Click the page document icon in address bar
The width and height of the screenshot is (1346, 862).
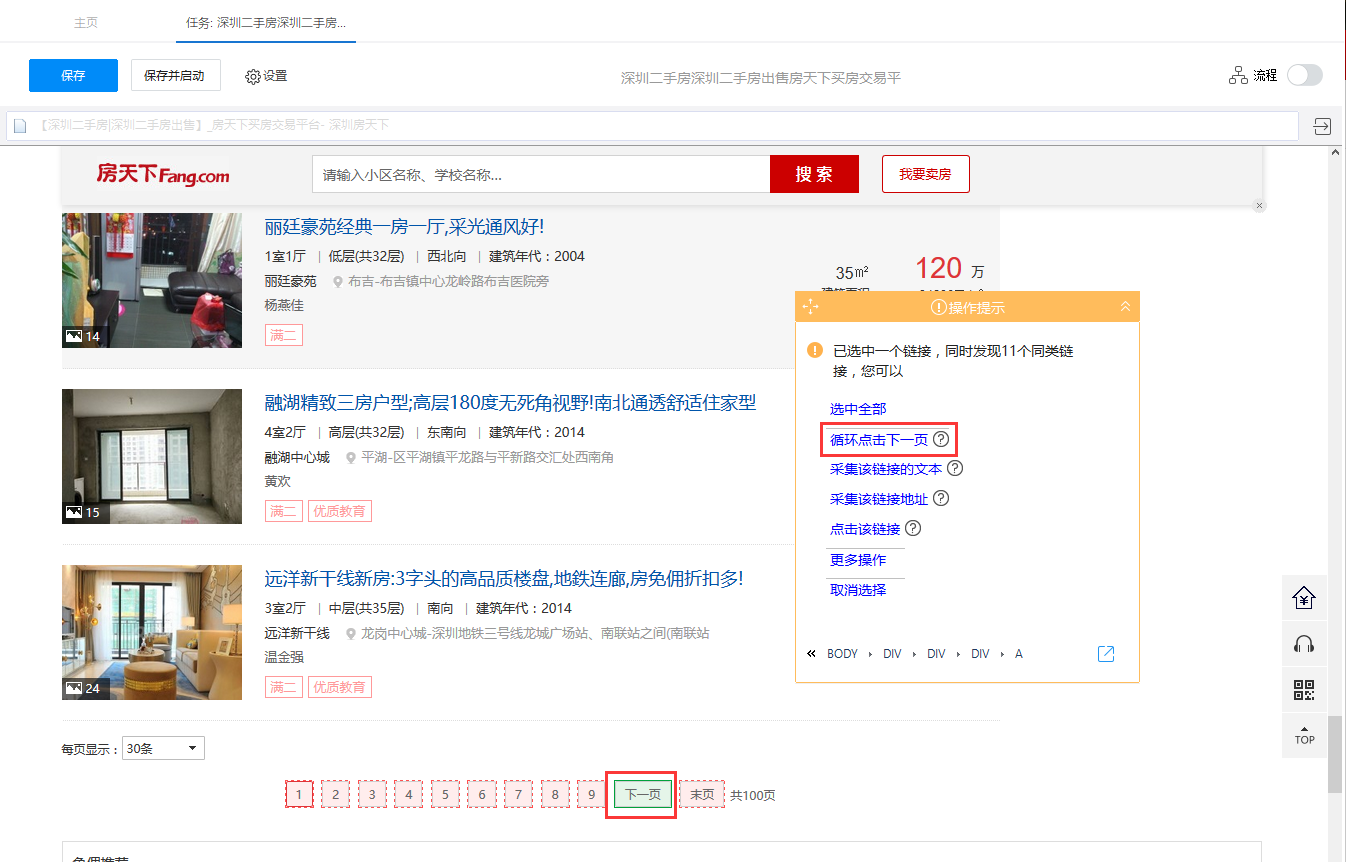click(x=19, y=126)
